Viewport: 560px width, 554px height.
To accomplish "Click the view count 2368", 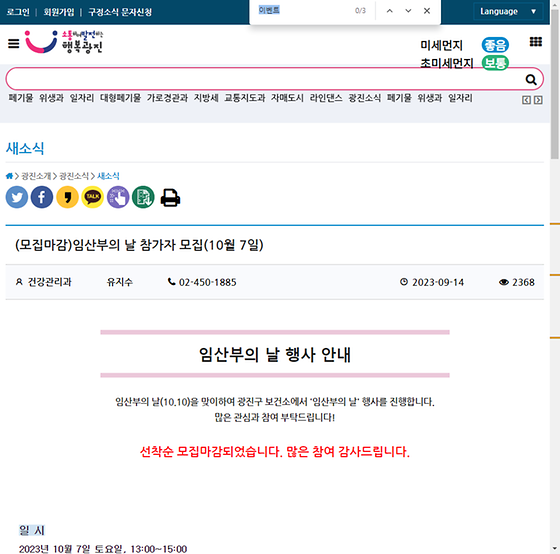I will click(523, 282).
